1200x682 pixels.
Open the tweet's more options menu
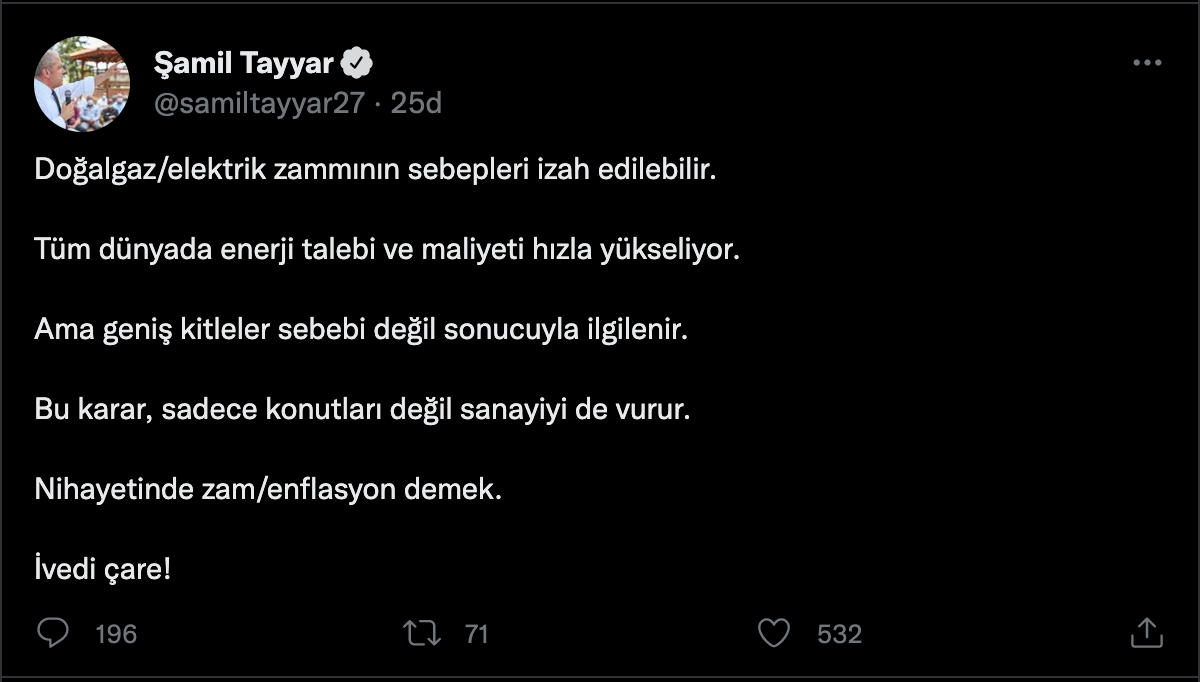click(x=1146, y=63)
